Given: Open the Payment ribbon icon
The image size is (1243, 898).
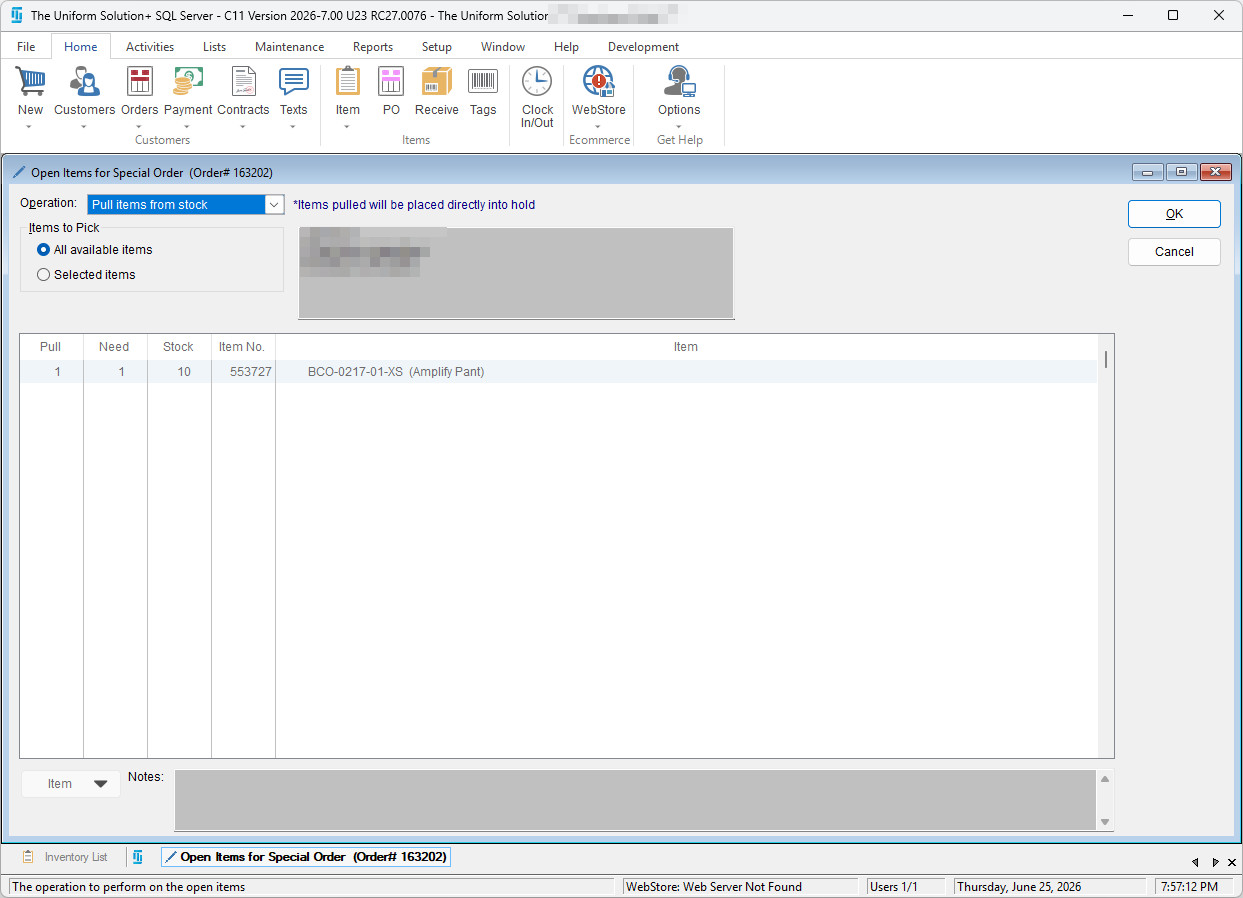Looking at the screenshot, I should [188, 82].
